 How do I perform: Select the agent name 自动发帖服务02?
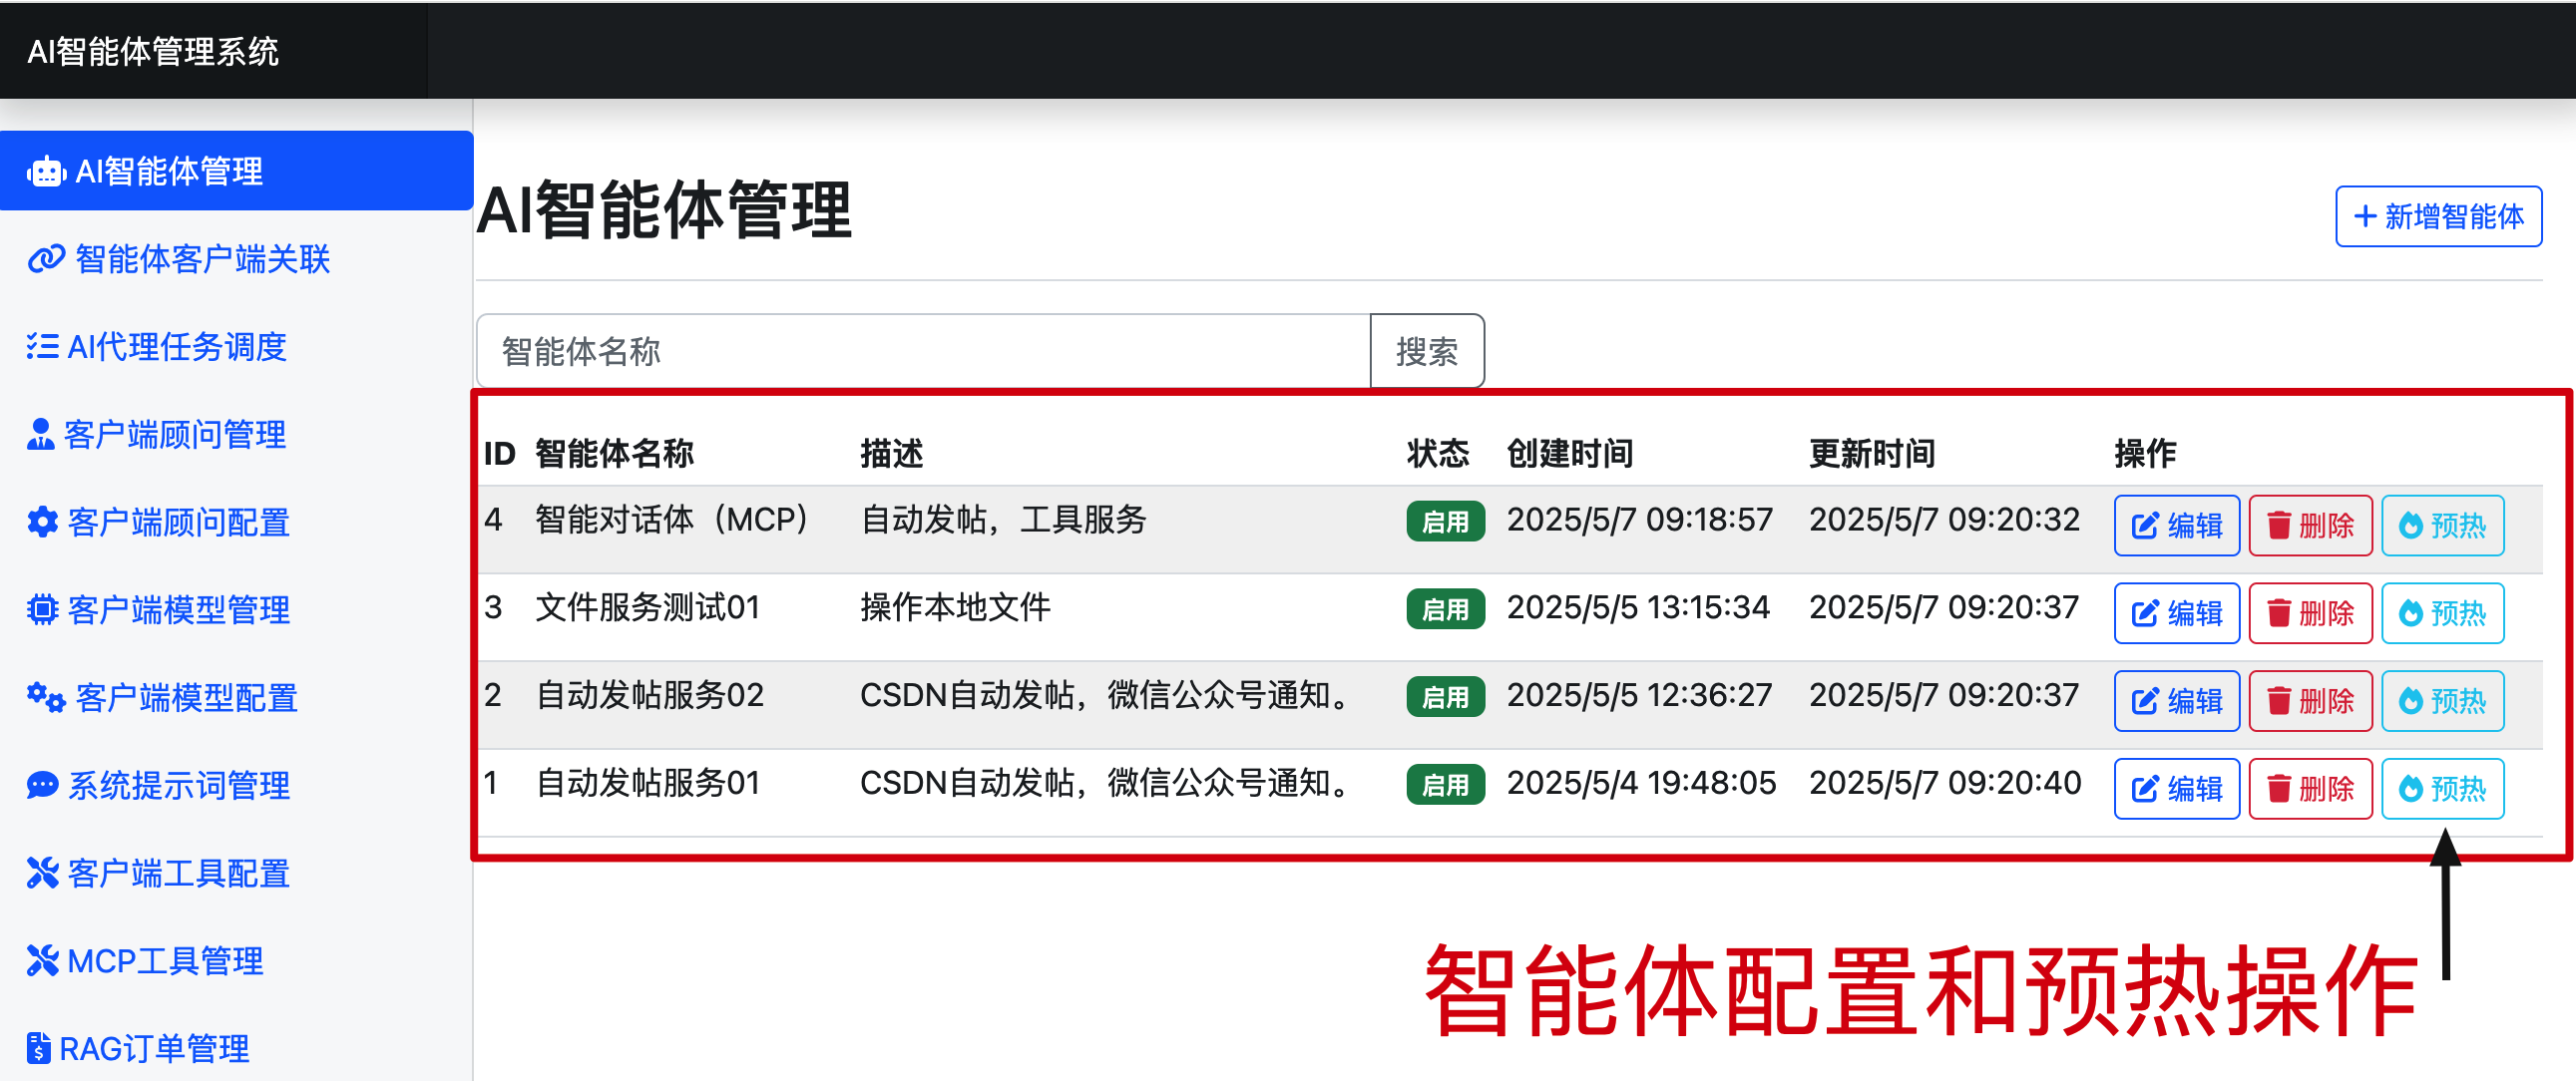(x=650, y=695)
